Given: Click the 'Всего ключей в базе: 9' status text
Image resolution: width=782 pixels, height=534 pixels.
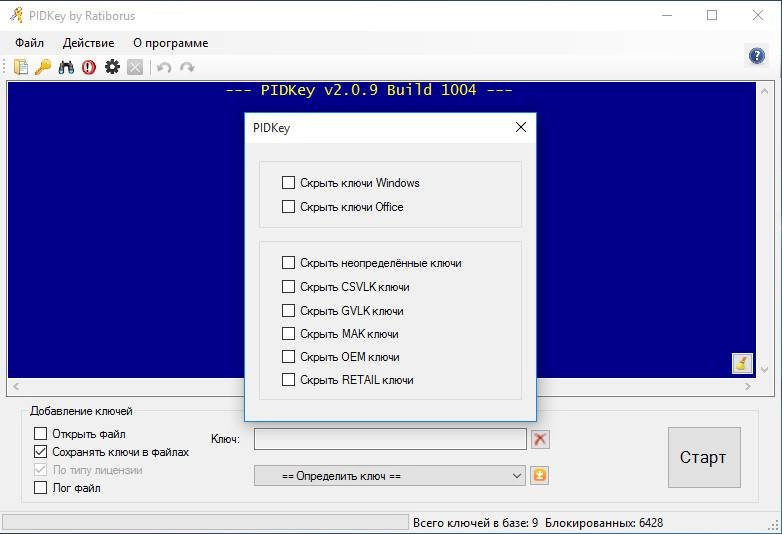Looking at the screenshot, I should [x=475, y=523].
